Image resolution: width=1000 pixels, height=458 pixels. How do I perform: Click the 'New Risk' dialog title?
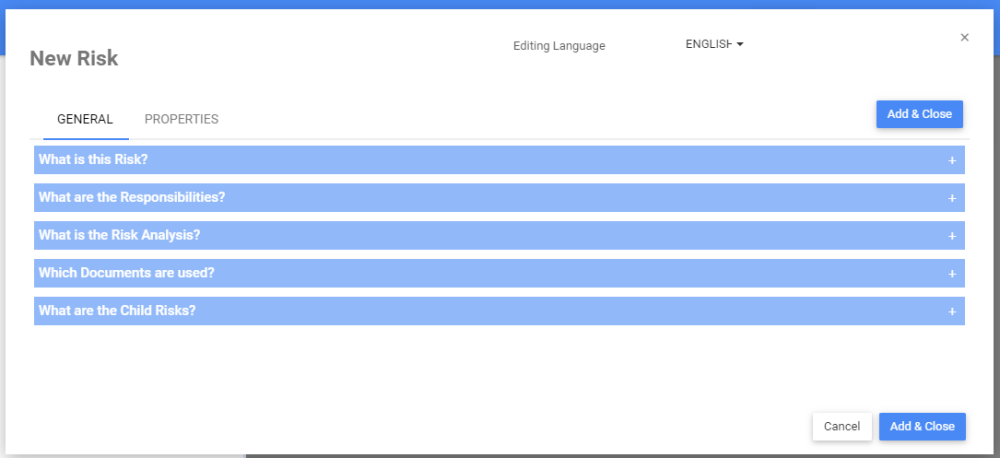[74, 58]
